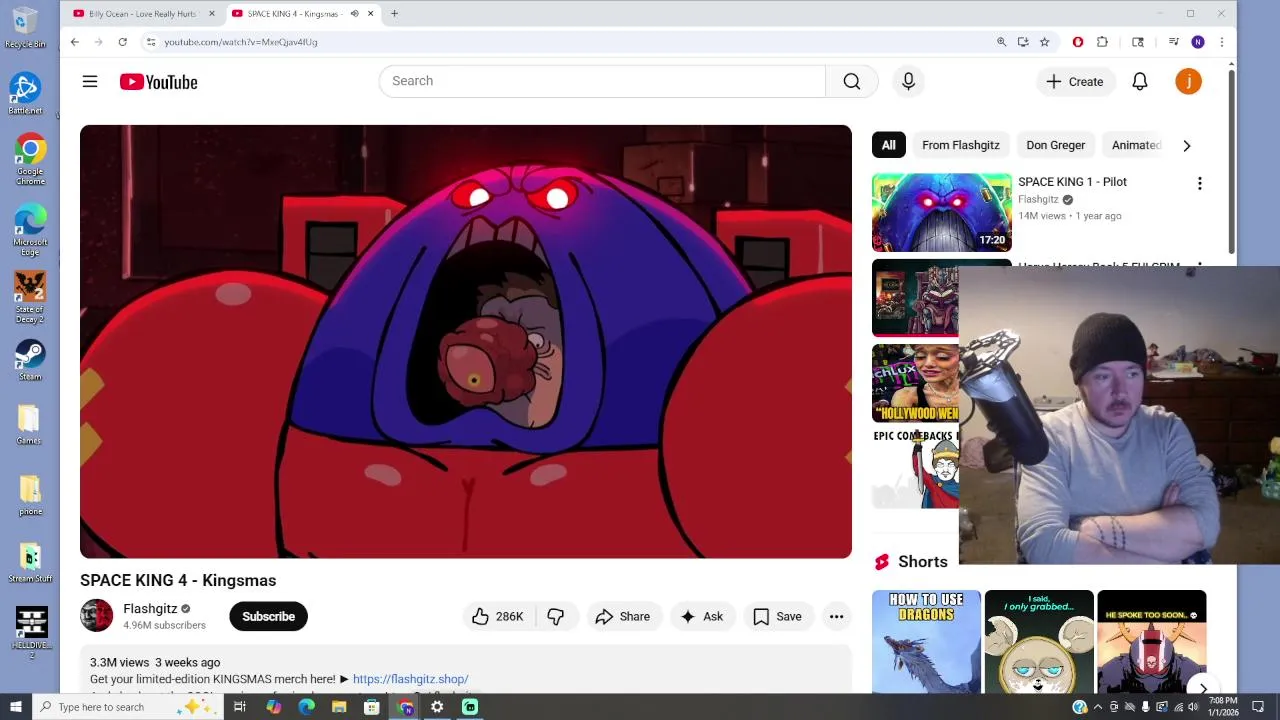Show hidden icons in the system tray
The width and height of the screenshot is (1280, 720).
click(x=1098, y=707)
